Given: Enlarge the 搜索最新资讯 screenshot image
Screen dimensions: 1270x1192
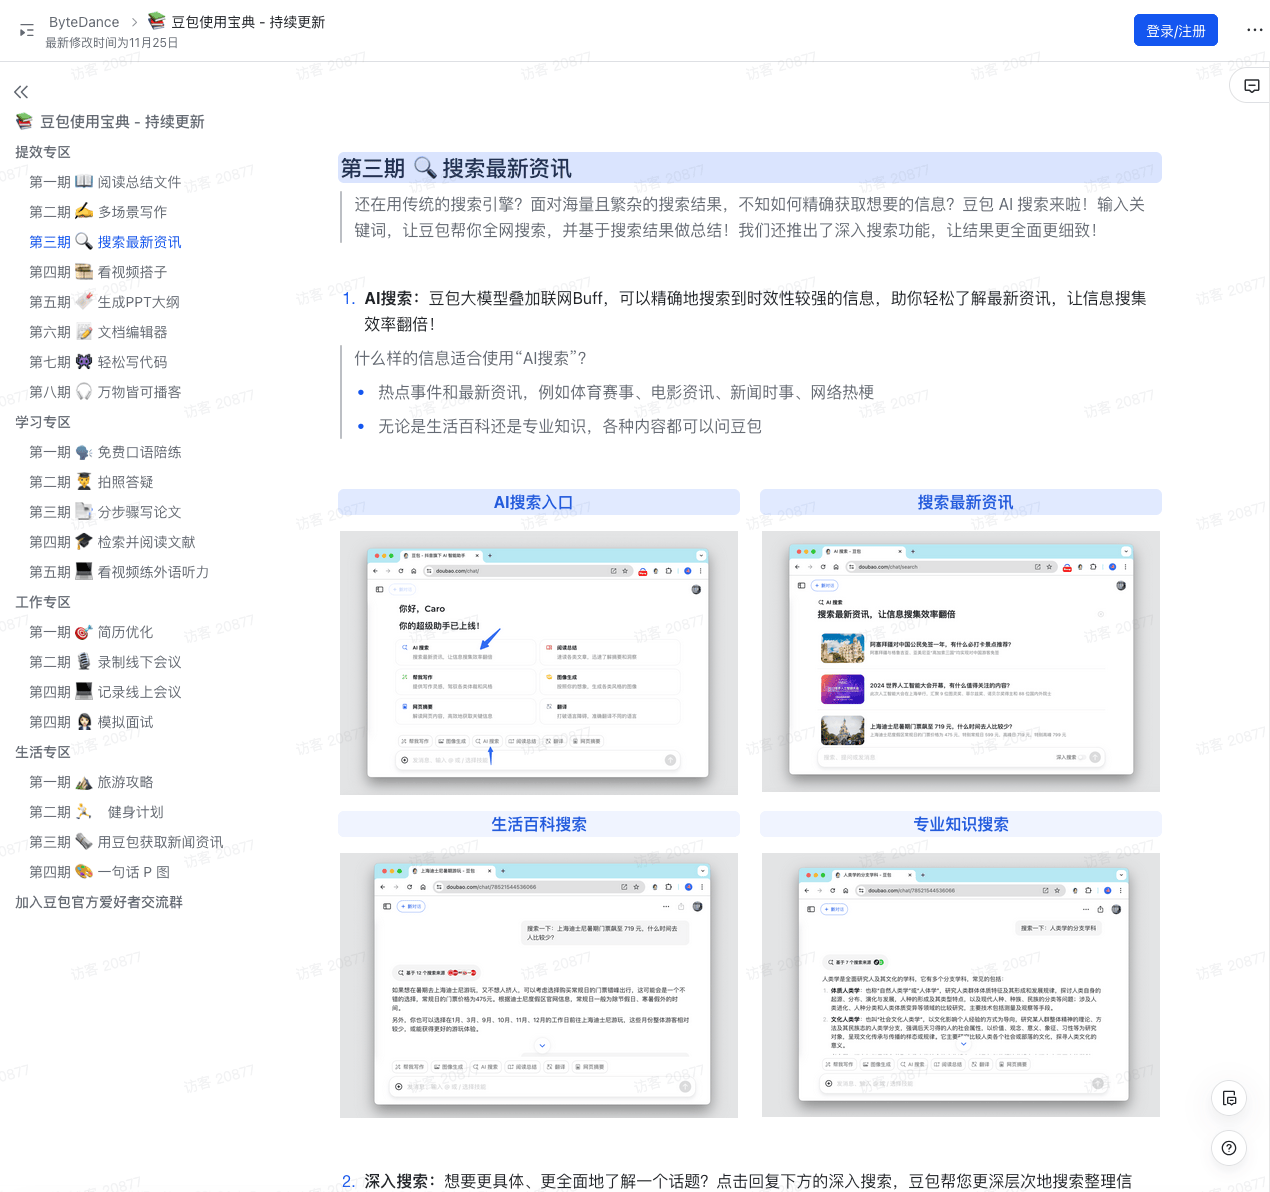Looking at the screenshot, I should pyautogui.click(x=961, y=662).
